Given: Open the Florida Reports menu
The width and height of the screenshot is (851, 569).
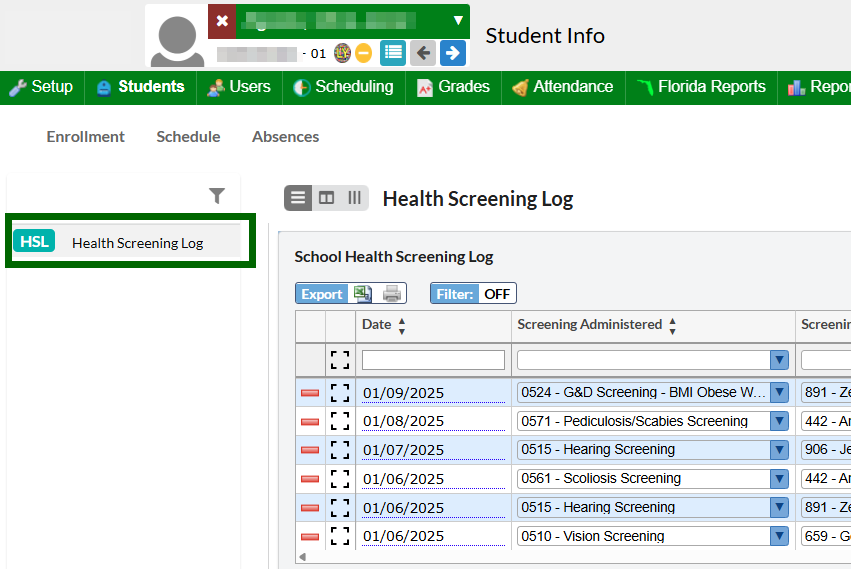Looking at the screenshot, I should coord(701,87).
